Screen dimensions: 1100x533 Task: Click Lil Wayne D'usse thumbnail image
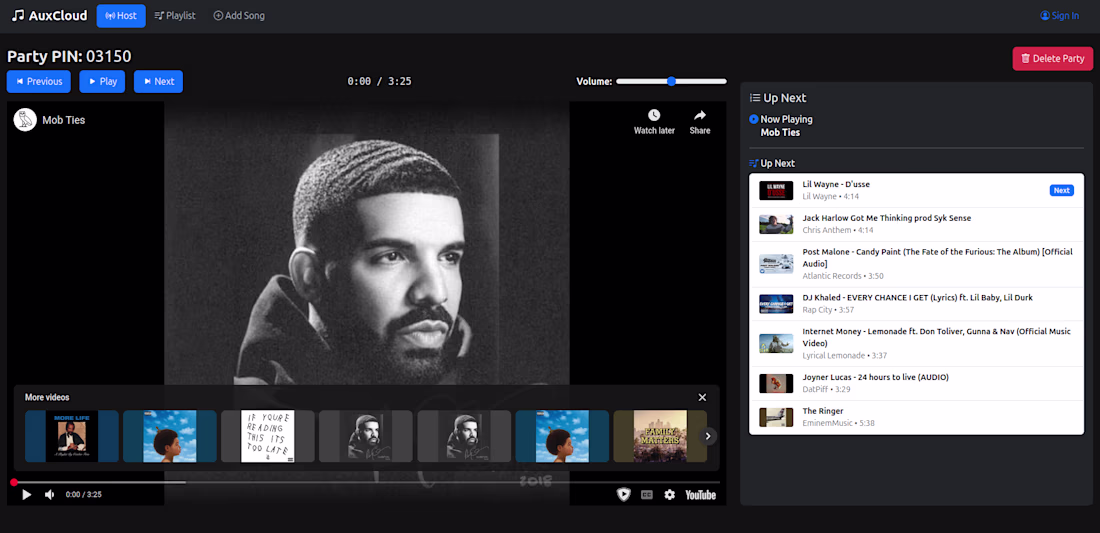776,190
